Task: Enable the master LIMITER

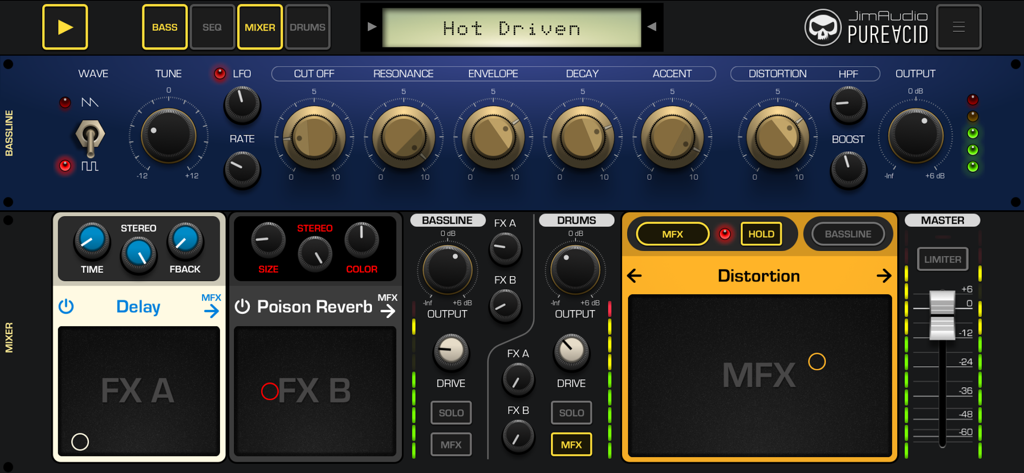Action: (x=942, y=259)
